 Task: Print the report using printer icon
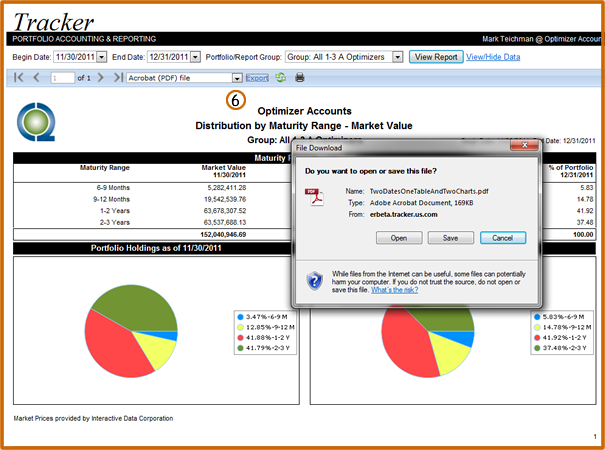(x=300, y=78)
